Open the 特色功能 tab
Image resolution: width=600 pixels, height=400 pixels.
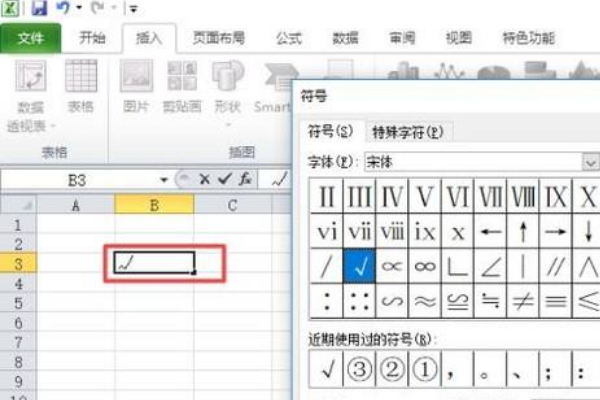528,38
